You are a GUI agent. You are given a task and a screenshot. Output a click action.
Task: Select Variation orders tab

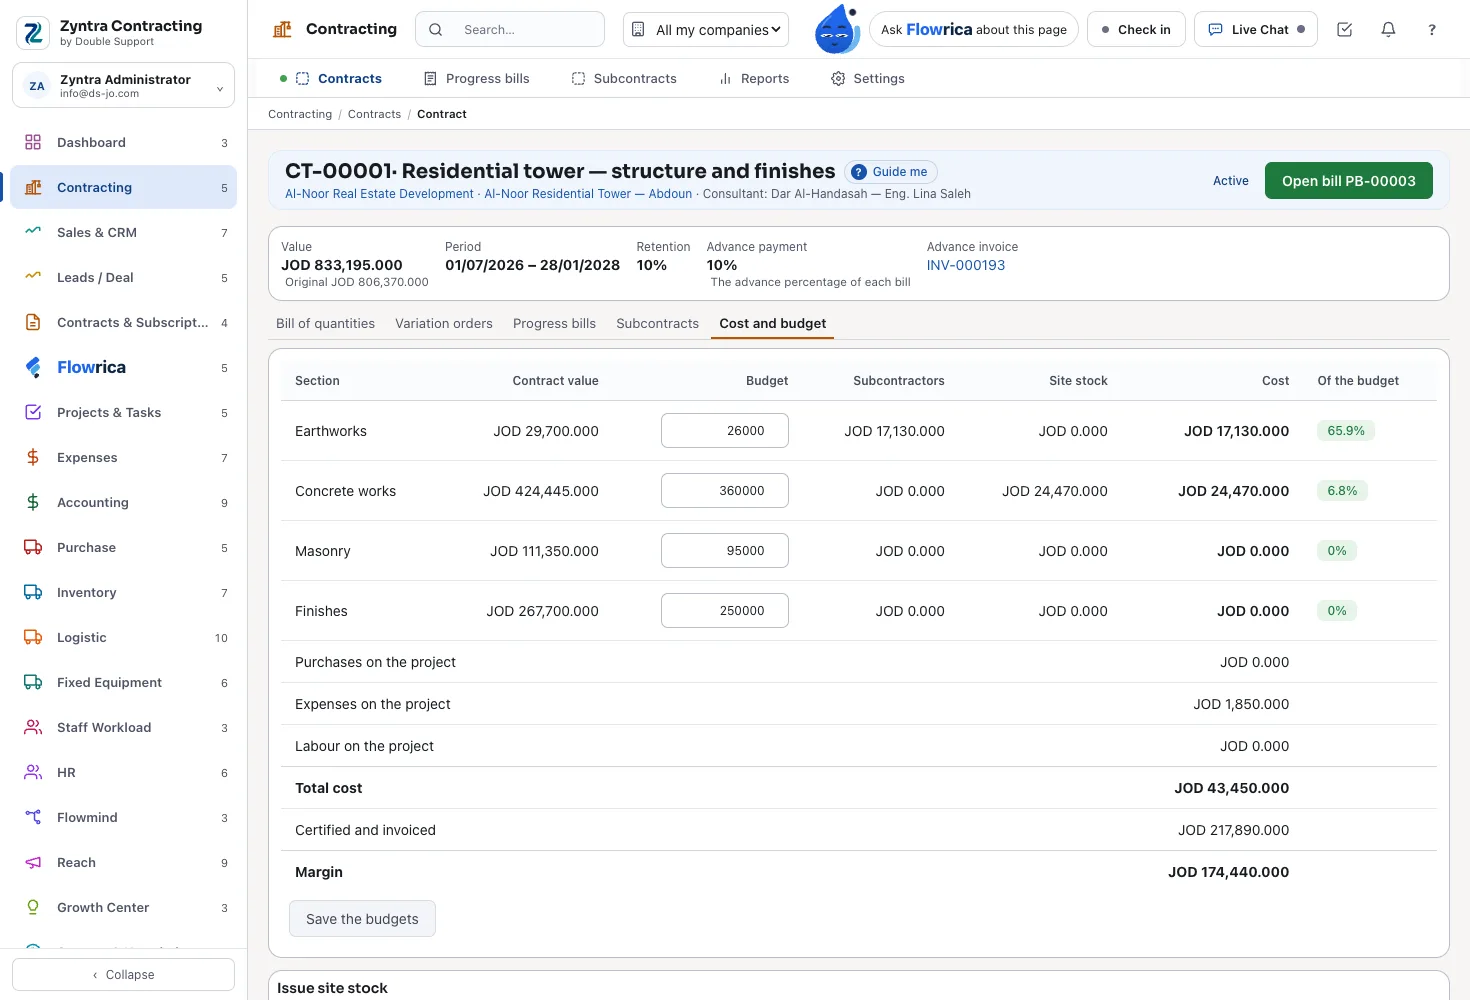(x=444, y=323)
